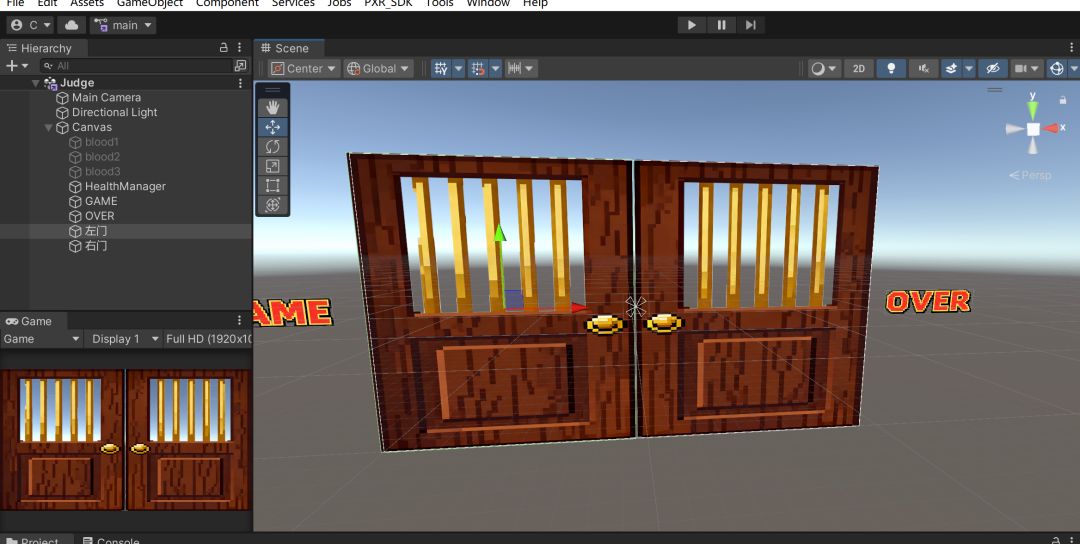
Task: Open Game panel three-dot menu
Action: tap(240, 320)
